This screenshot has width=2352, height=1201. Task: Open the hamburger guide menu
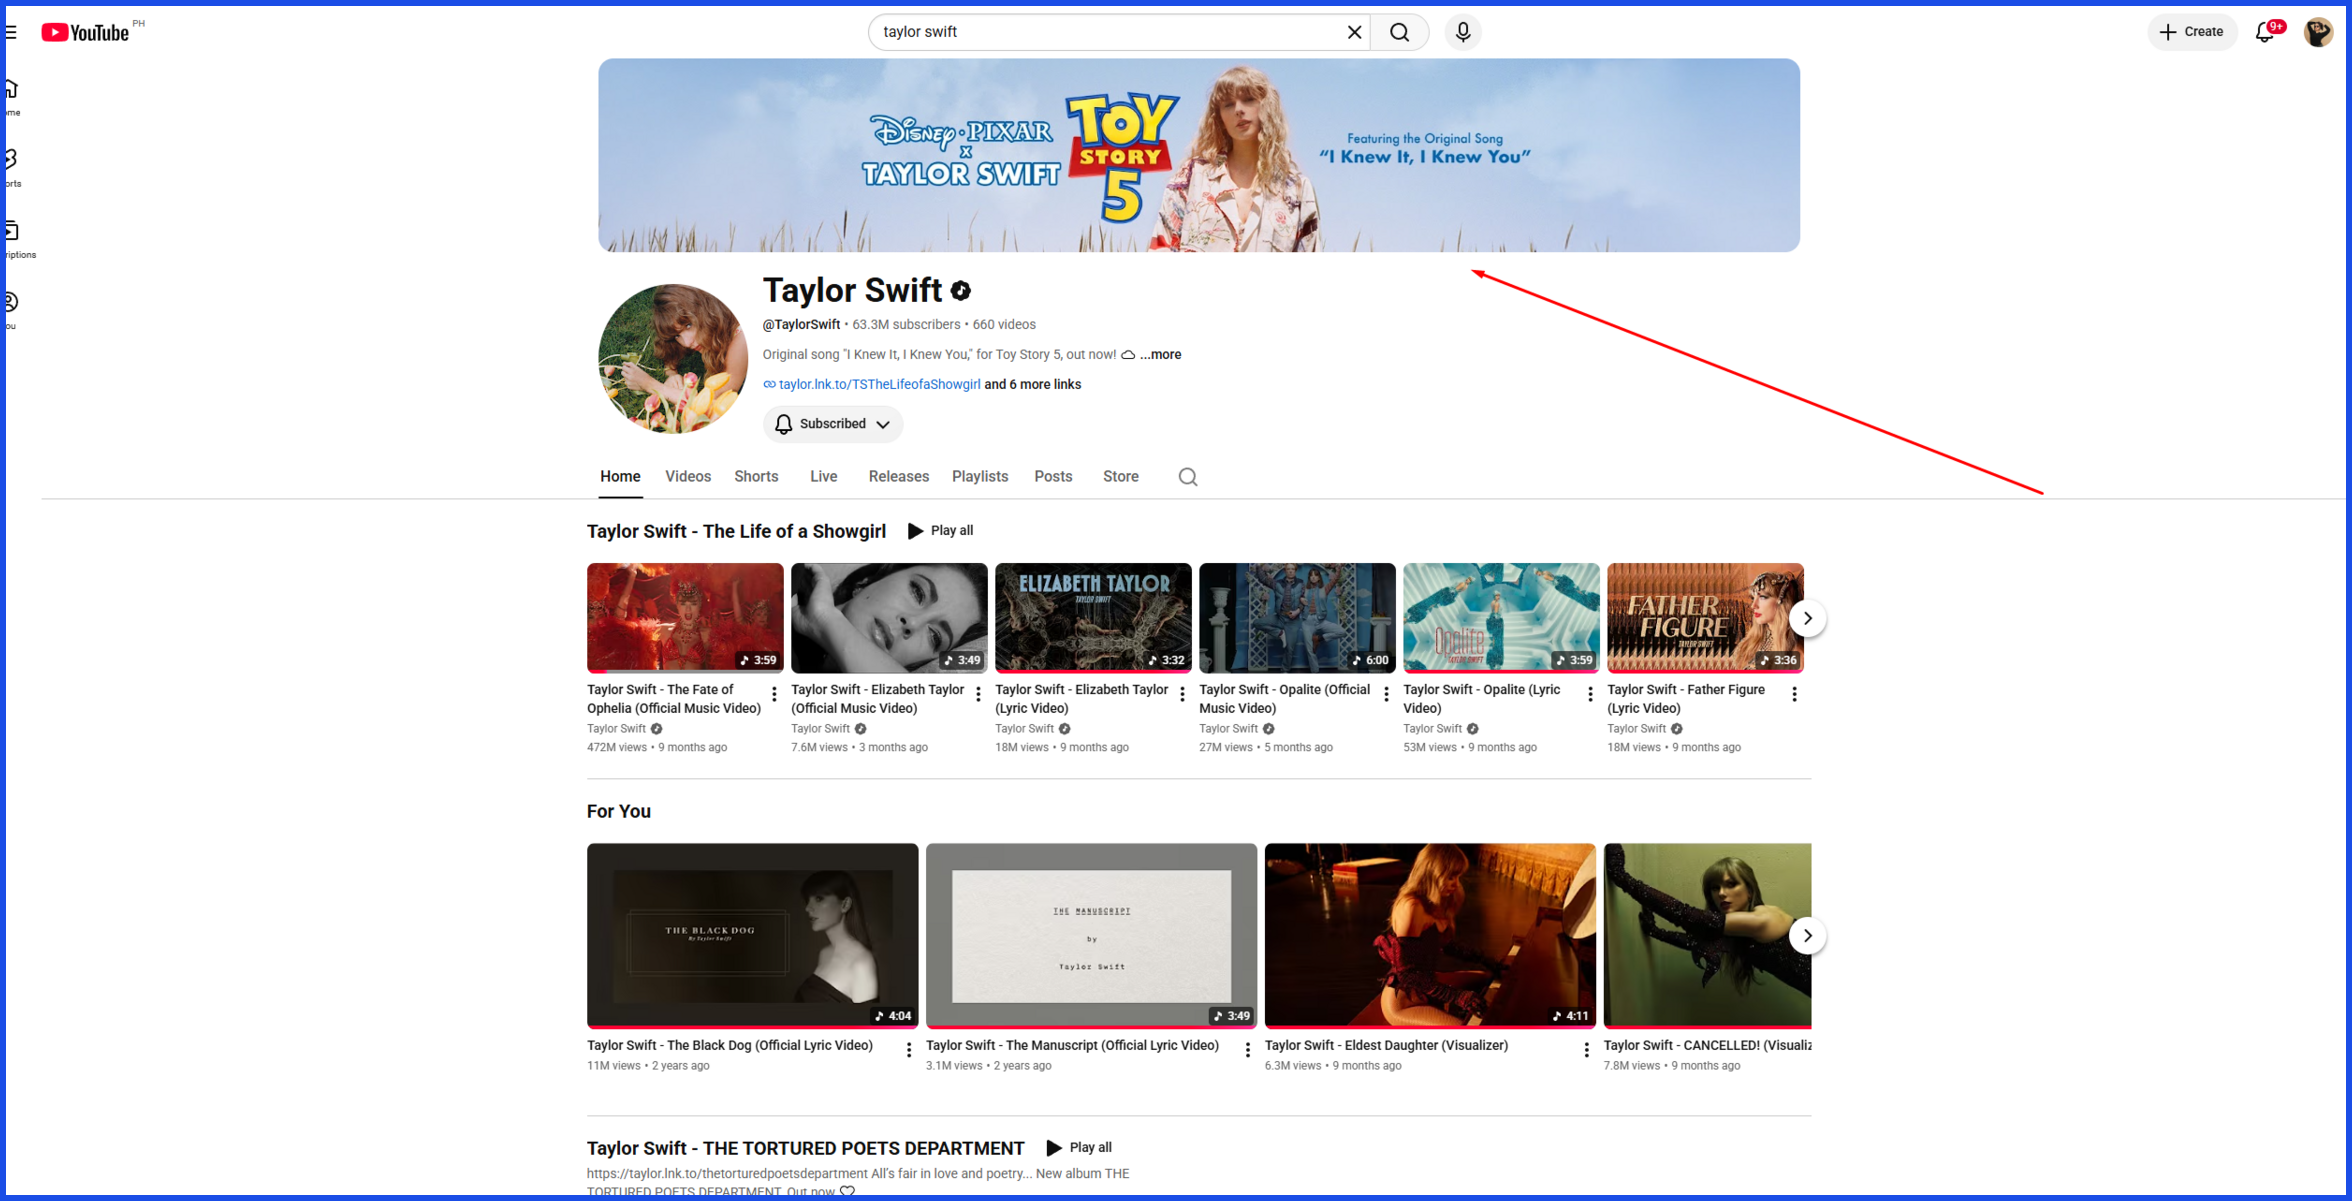pos(11,32)
